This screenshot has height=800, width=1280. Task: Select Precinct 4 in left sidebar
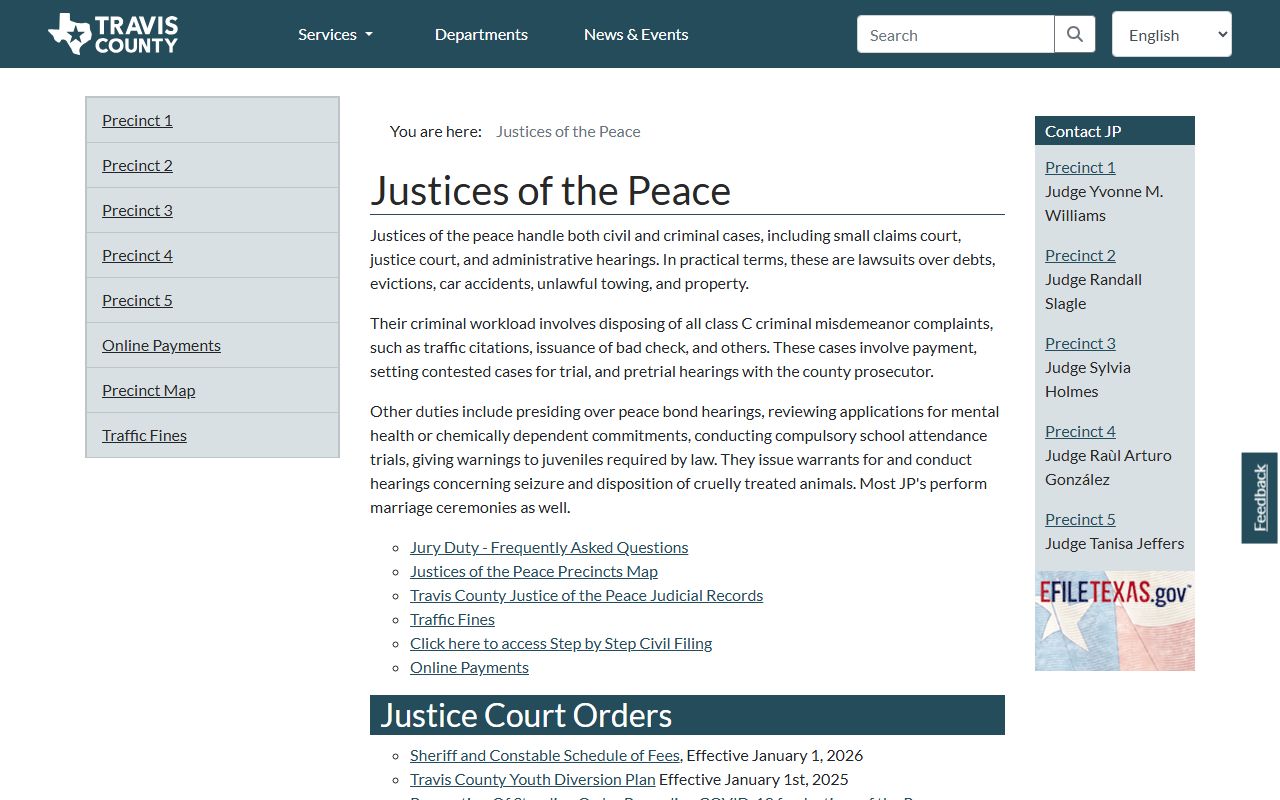(137, 255)
